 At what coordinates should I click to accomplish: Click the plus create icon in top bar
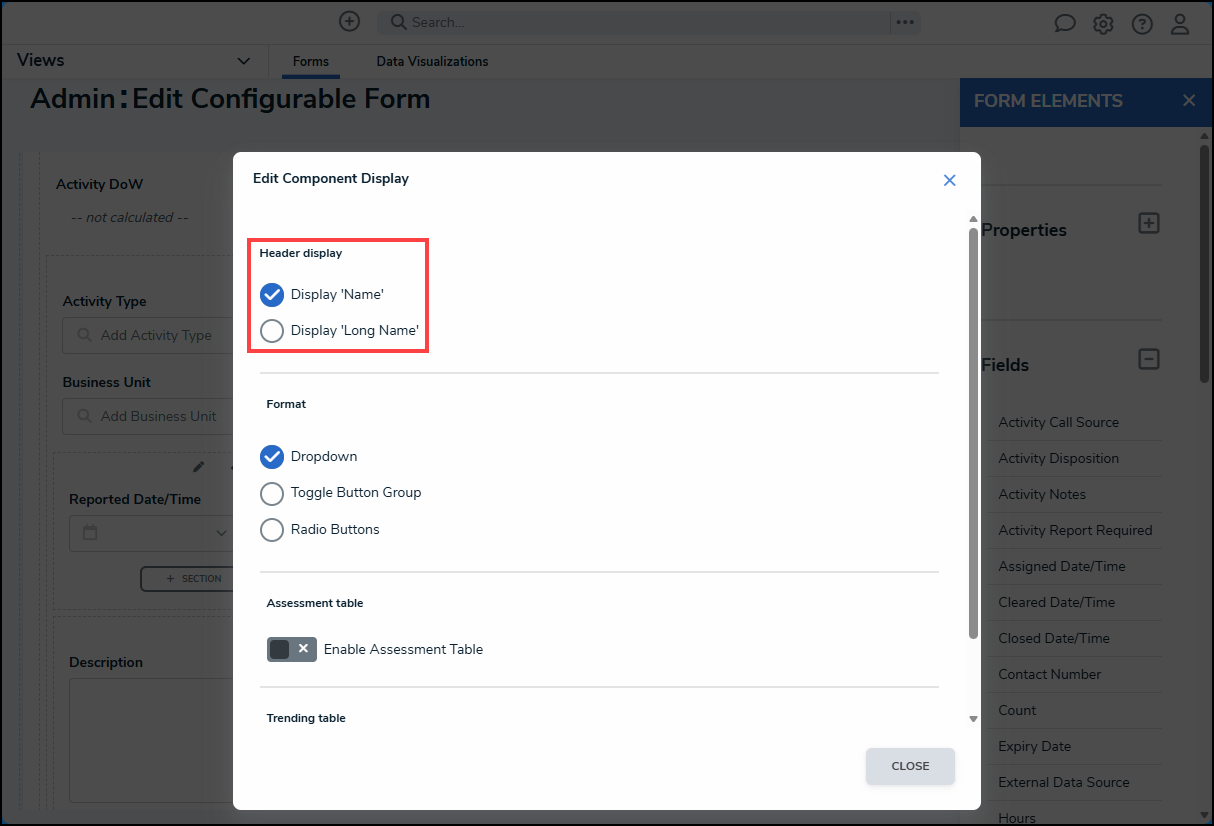pyautogui.click(x=349, y=21)
